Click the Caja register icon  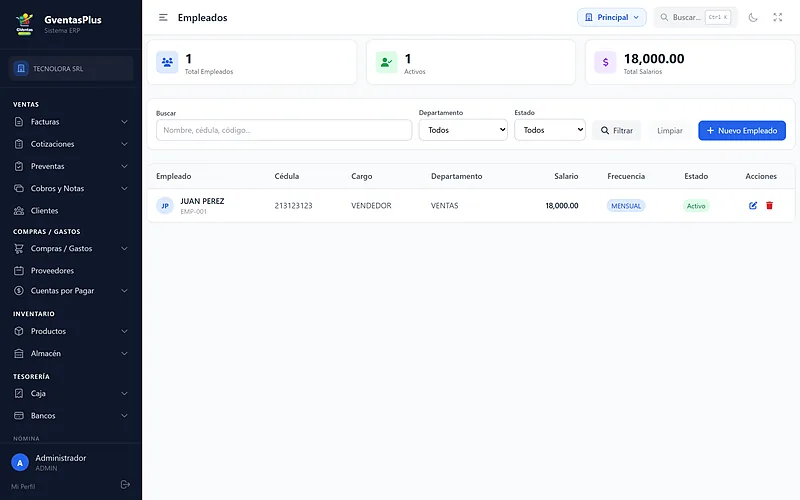tap(19, 393)
